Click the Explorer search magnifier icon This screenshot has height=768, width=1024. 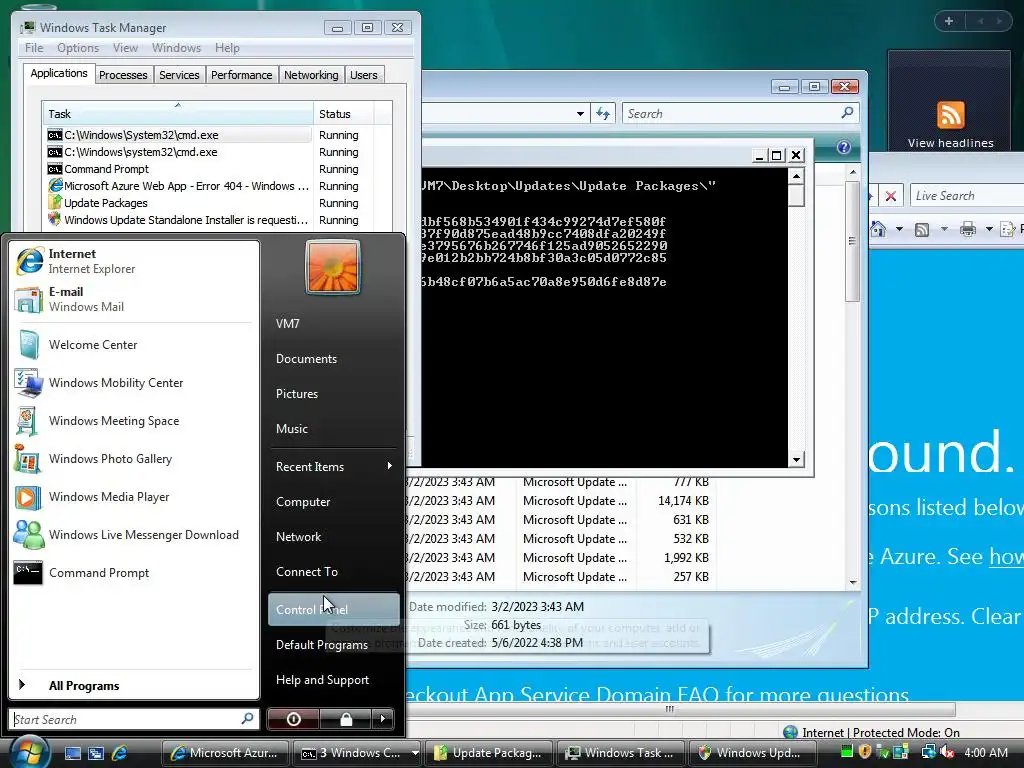[847, 113]
